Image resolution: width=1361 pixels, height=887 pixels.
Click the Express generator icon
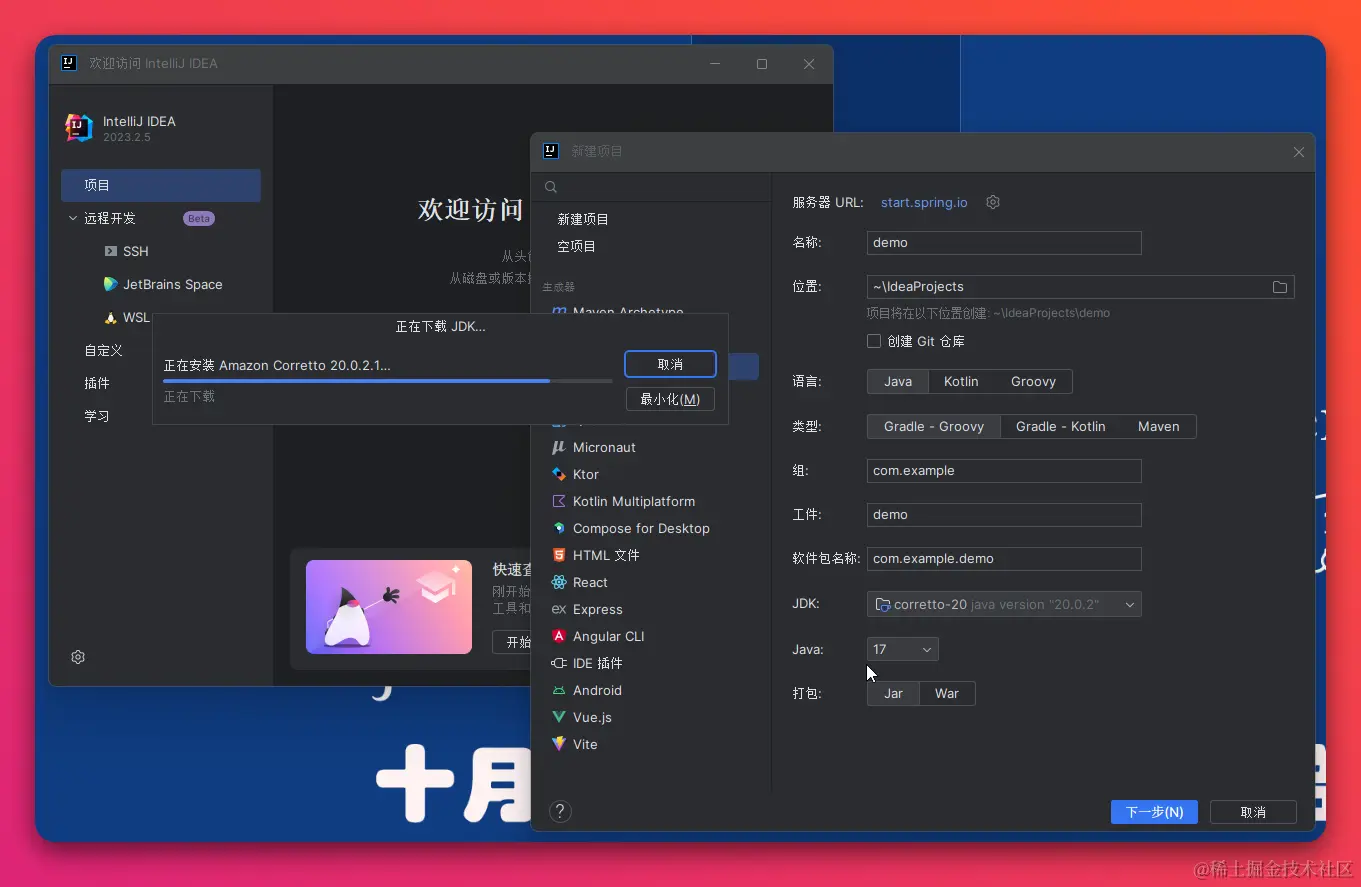pos(559,609)
